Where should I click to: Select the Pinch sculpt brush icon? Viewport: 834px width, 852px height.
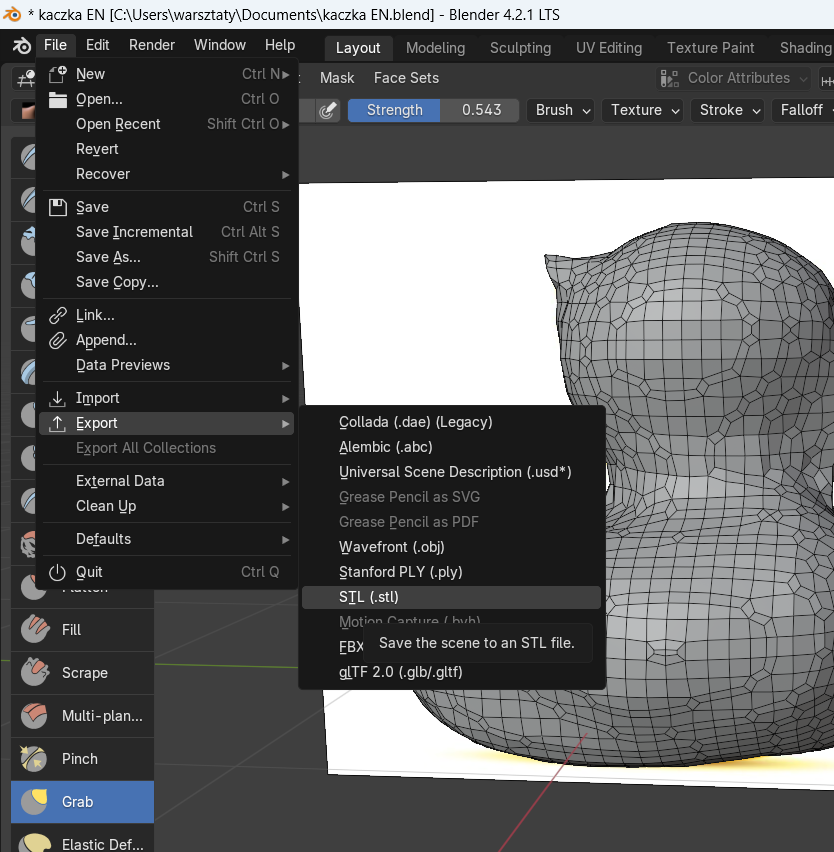34,759
